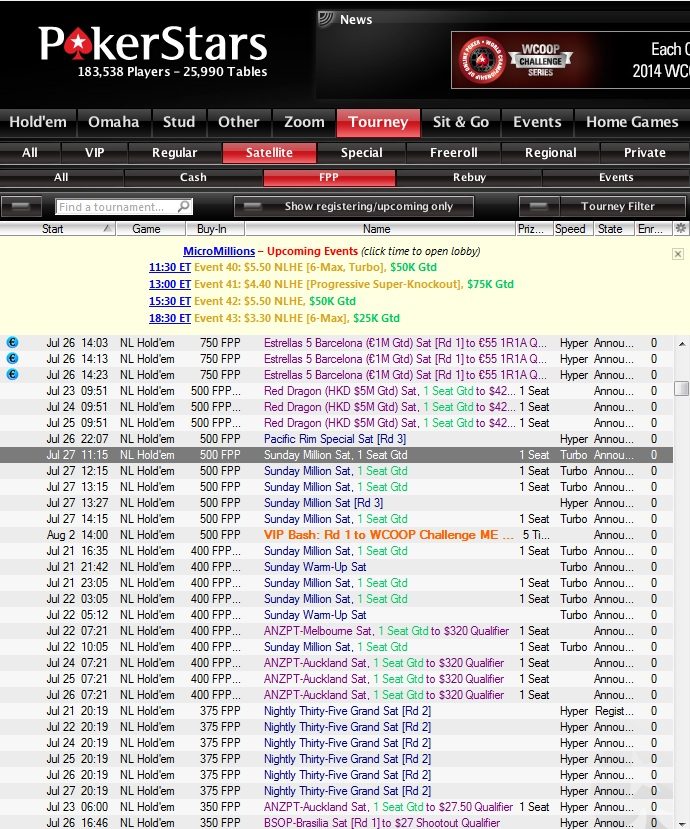
Task: Click the vertical scrollbar thumb
Action: pos(682,388)
